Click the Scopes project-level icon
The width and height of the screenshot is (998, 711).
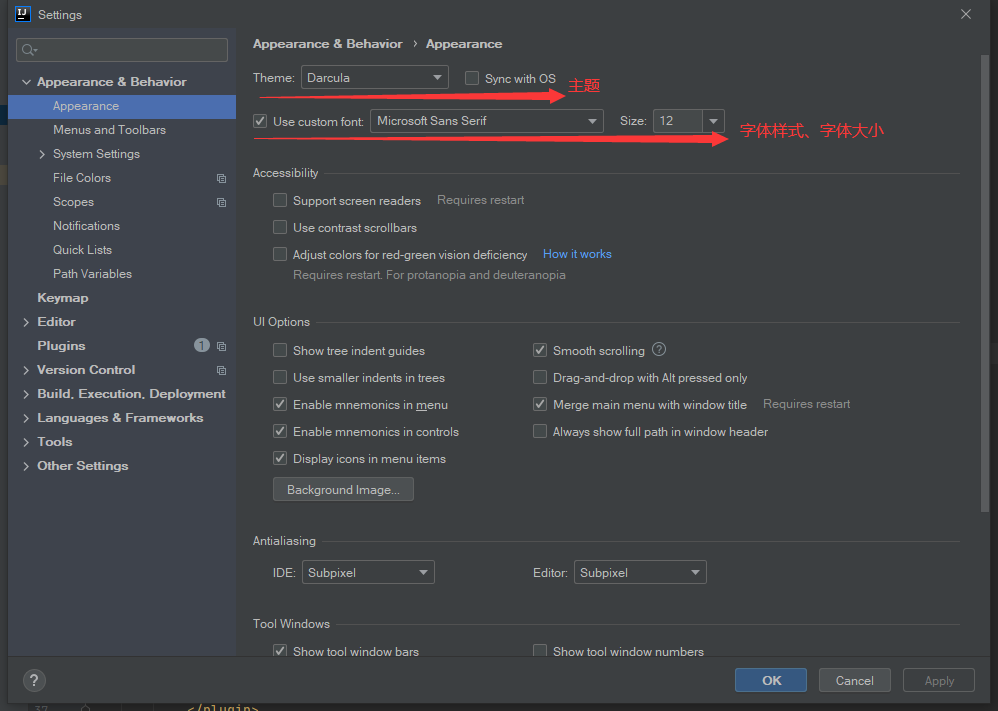point(221,202)
